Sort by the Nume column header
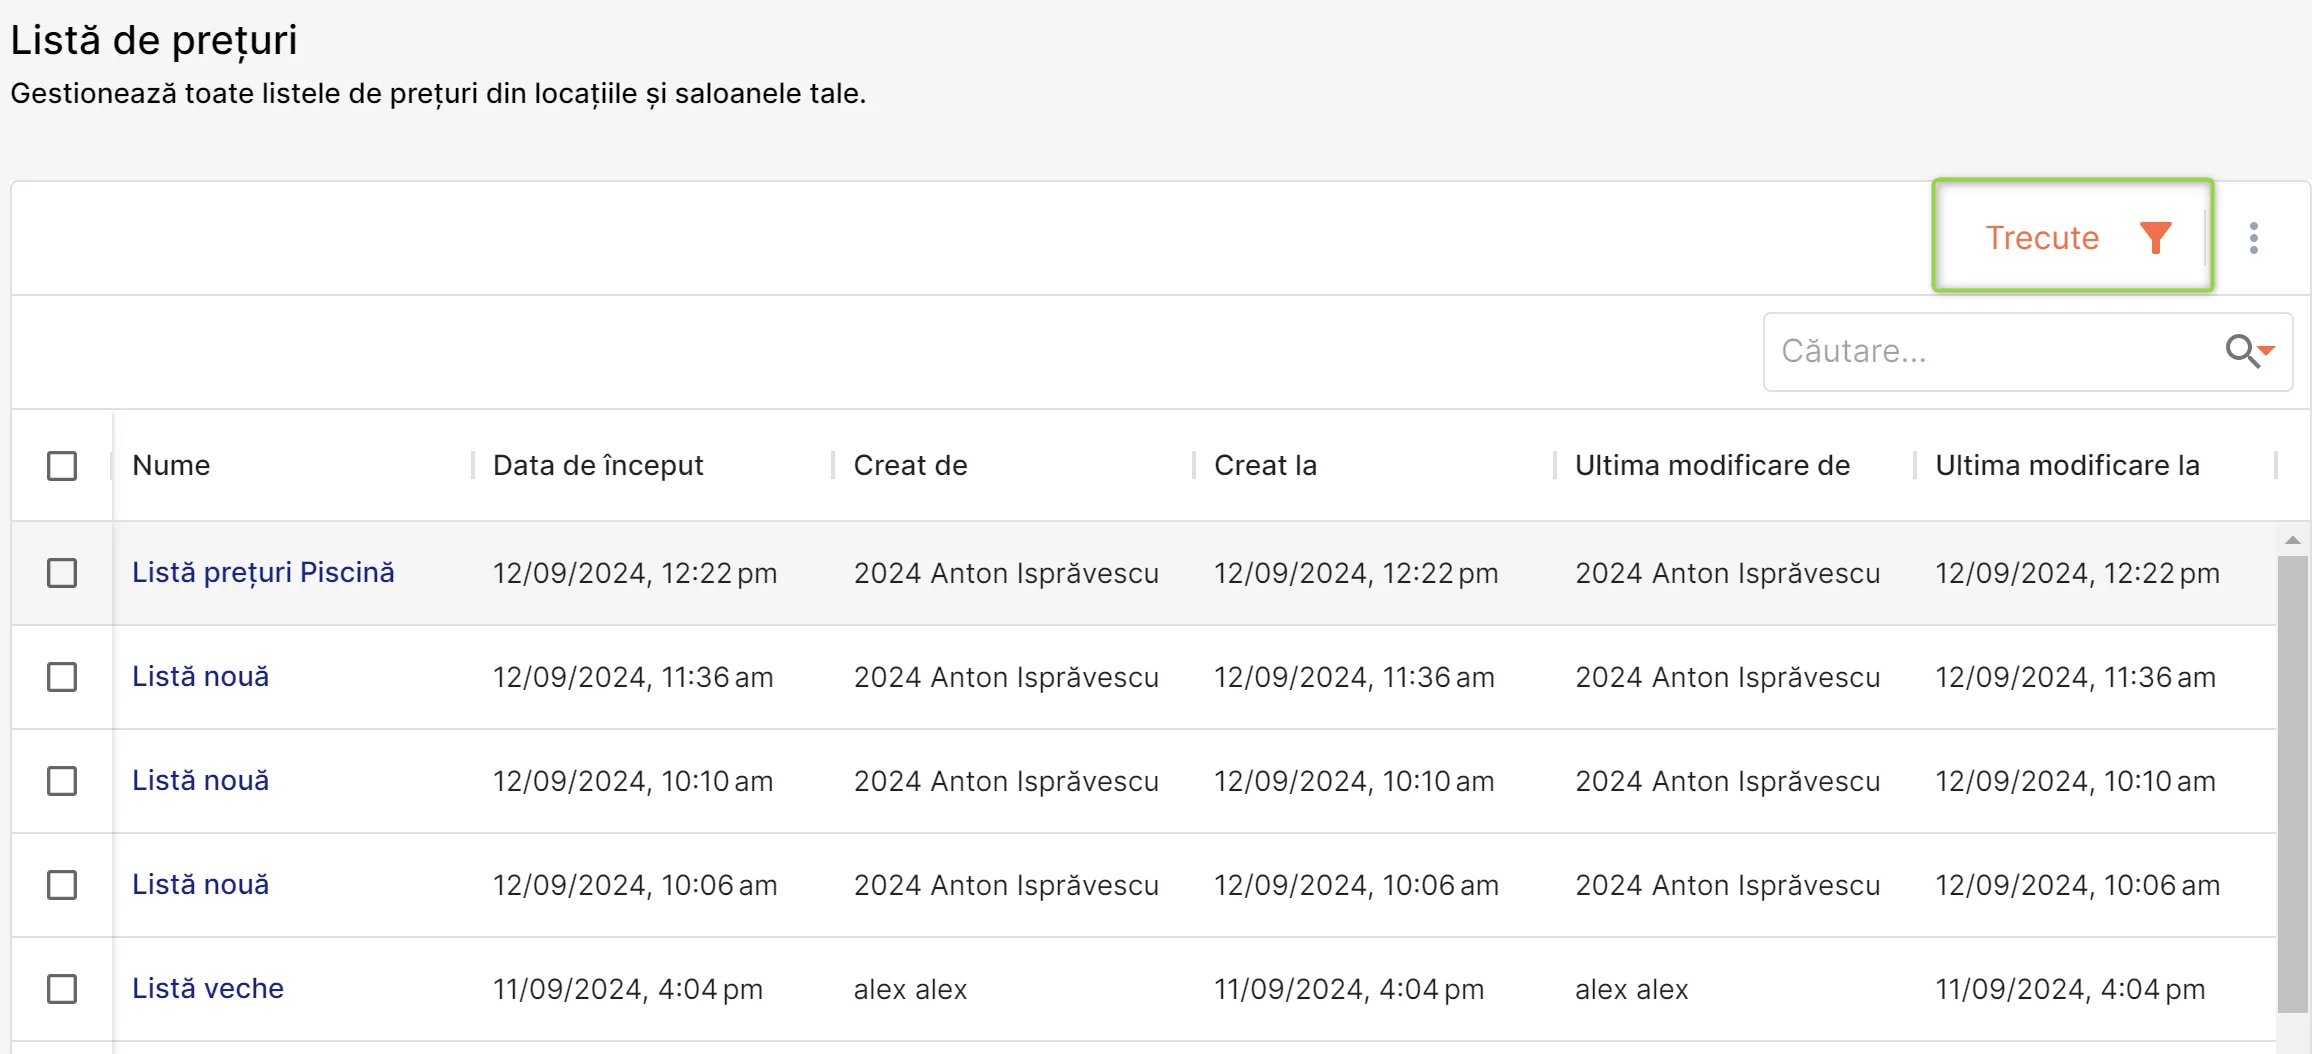The height and width of the screenshot is (1054, 2312). 171,466
